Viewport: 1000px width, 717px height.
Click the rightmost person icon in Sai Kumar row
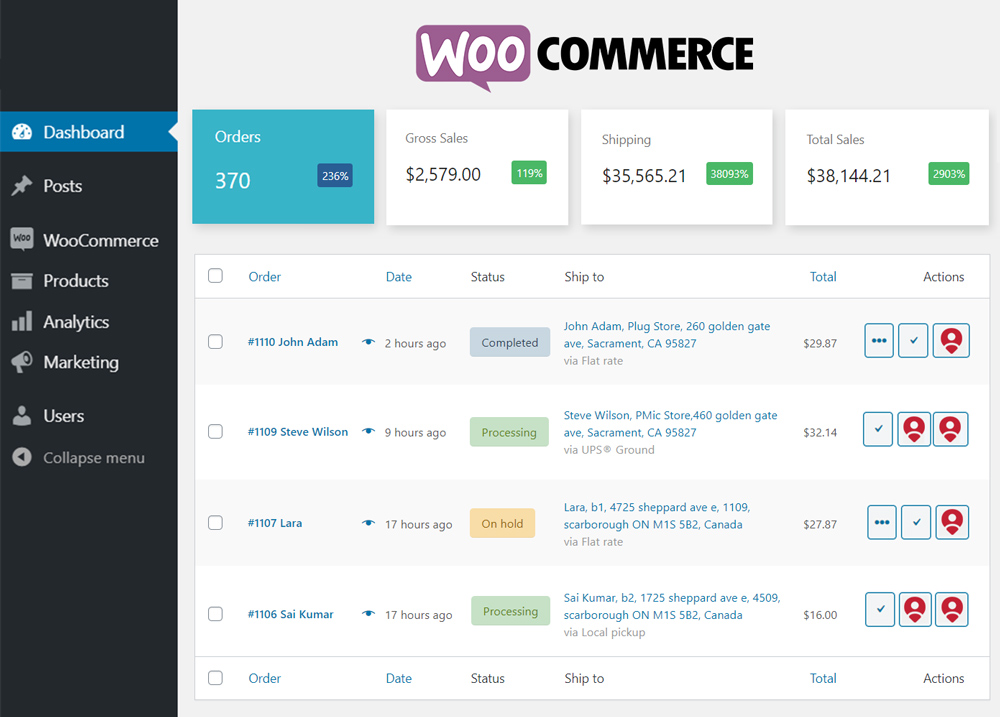pyautogui.click(x=952, y=609)
